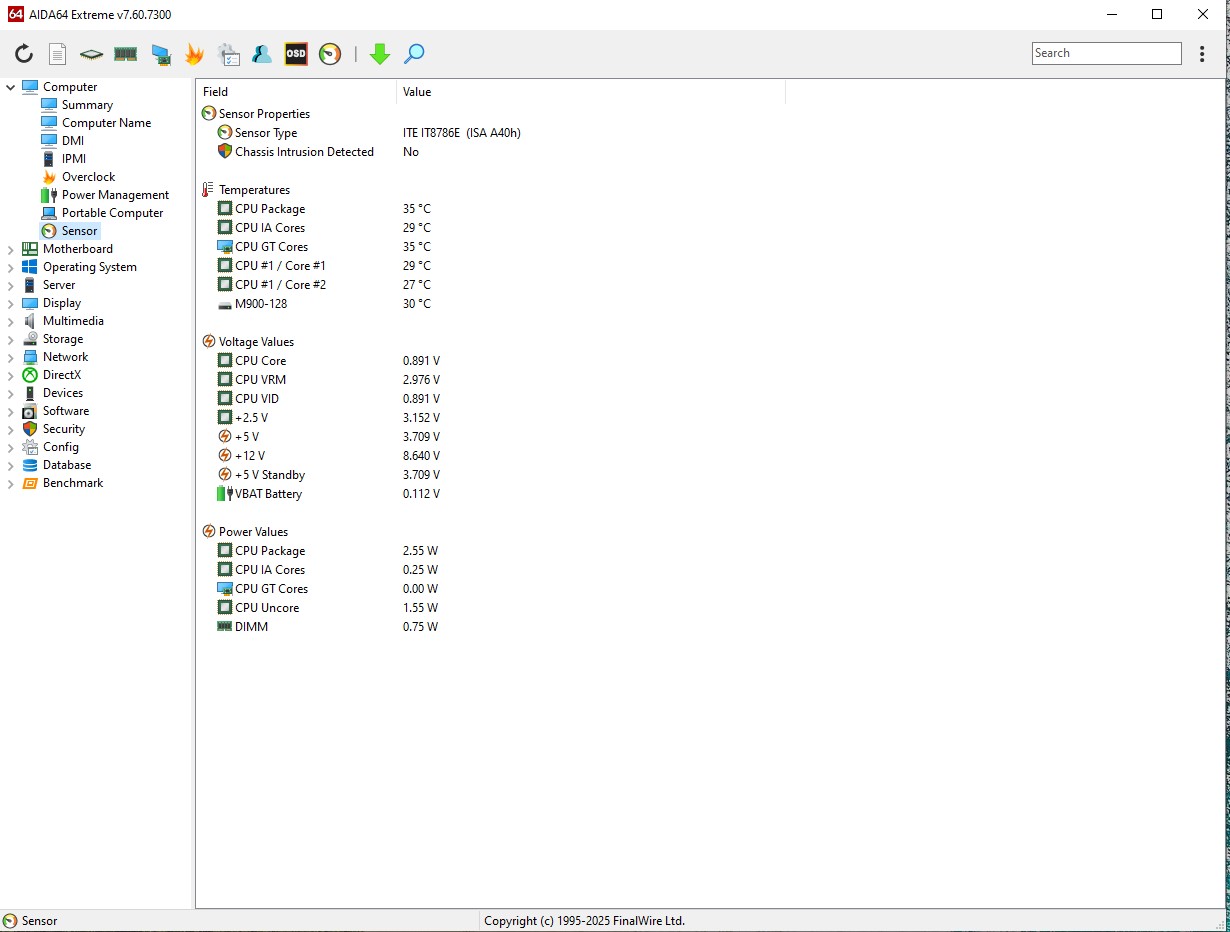
Task: Open the flame stability test icon
Action: [x=194, y=54]
